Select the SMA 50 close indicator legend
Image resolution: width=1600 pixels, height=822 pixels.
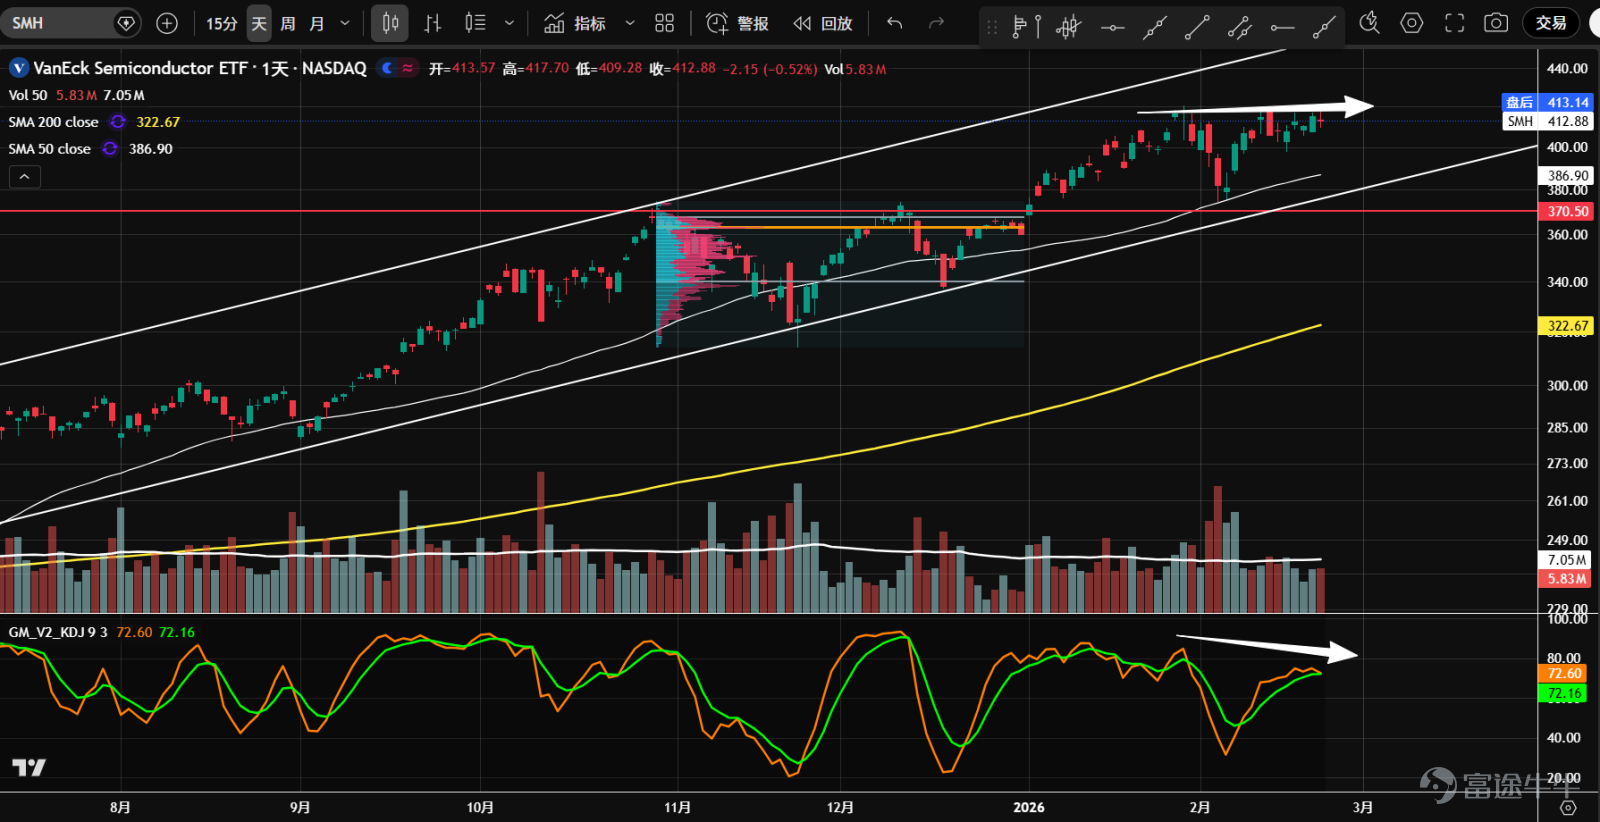point(50,149)
